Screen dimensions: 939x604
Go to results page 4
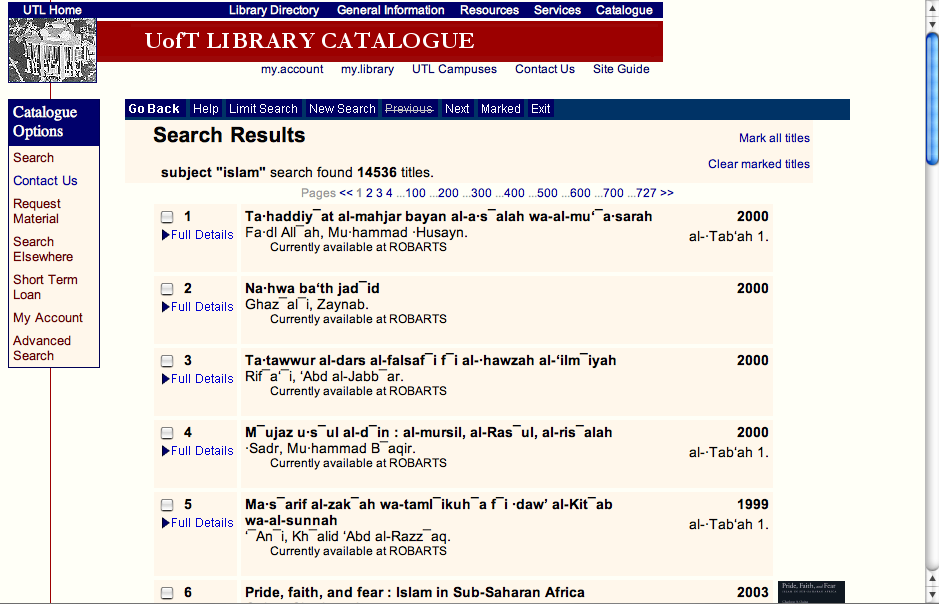389,193
